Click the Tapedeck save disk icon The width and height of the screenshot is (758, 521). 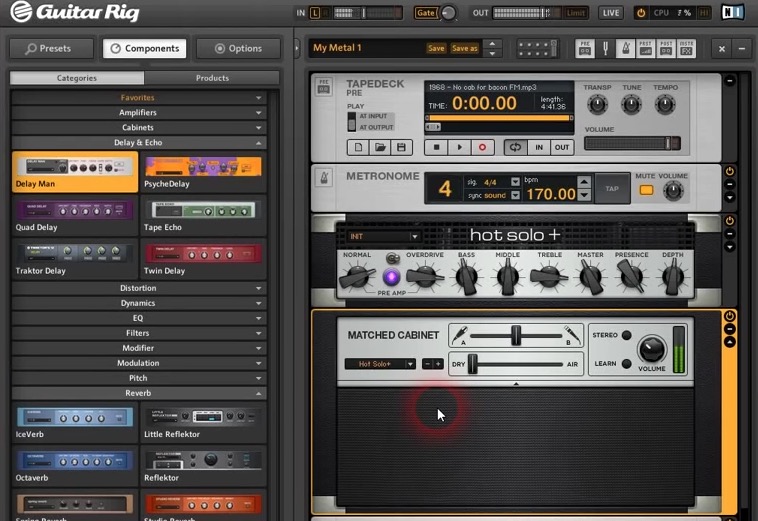401,147
